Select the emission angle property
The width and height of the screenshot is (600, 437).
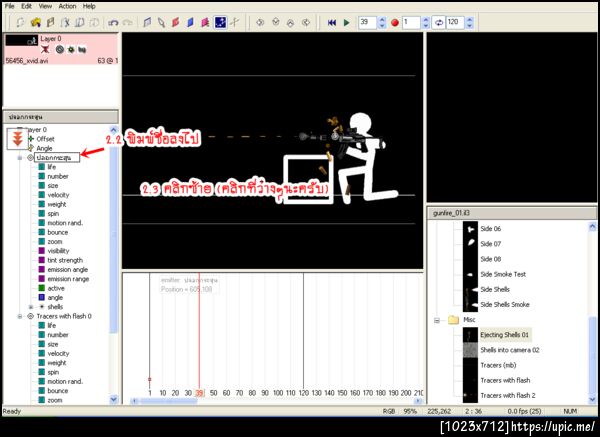pos(68,269)
